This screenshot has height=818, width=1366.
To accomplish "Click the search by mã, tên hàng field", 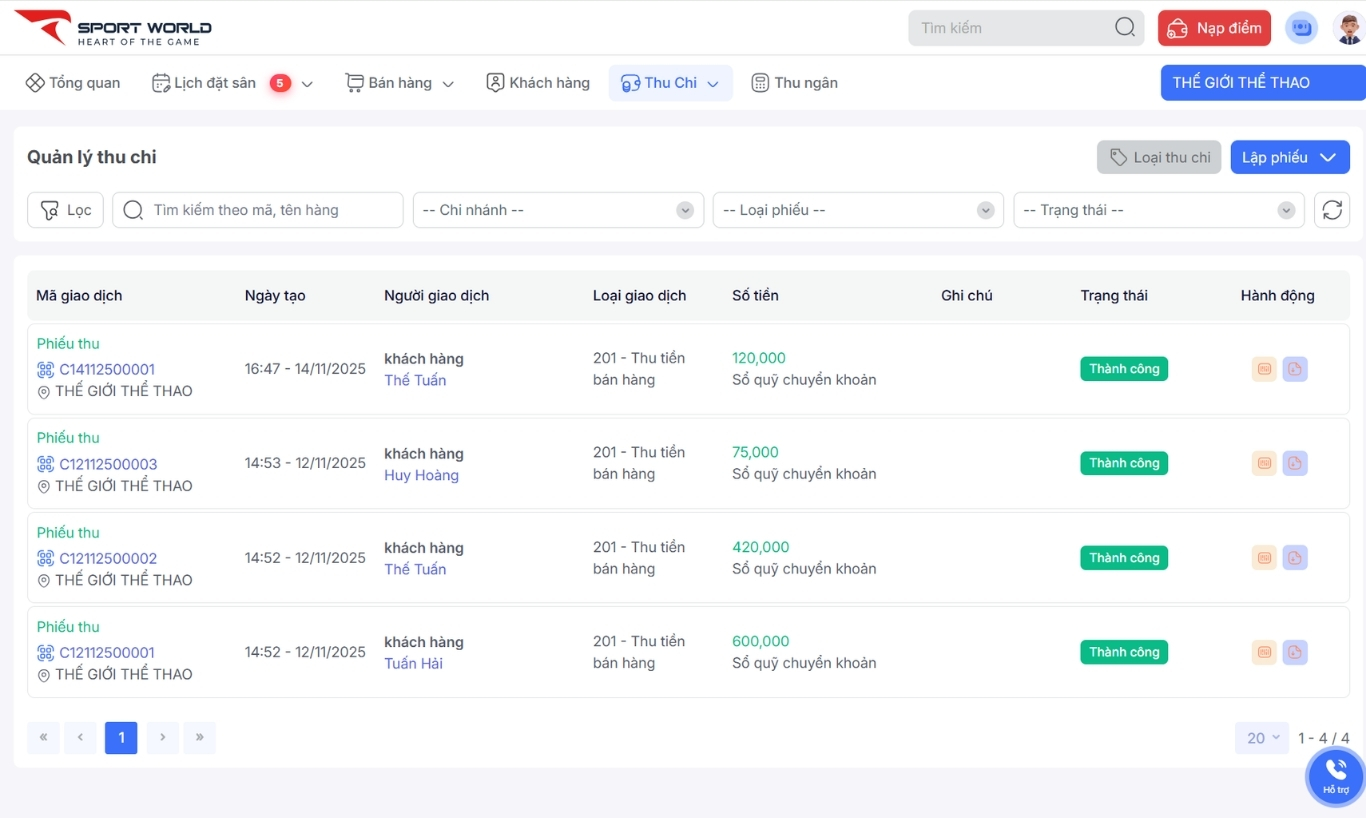I will 270,210.
